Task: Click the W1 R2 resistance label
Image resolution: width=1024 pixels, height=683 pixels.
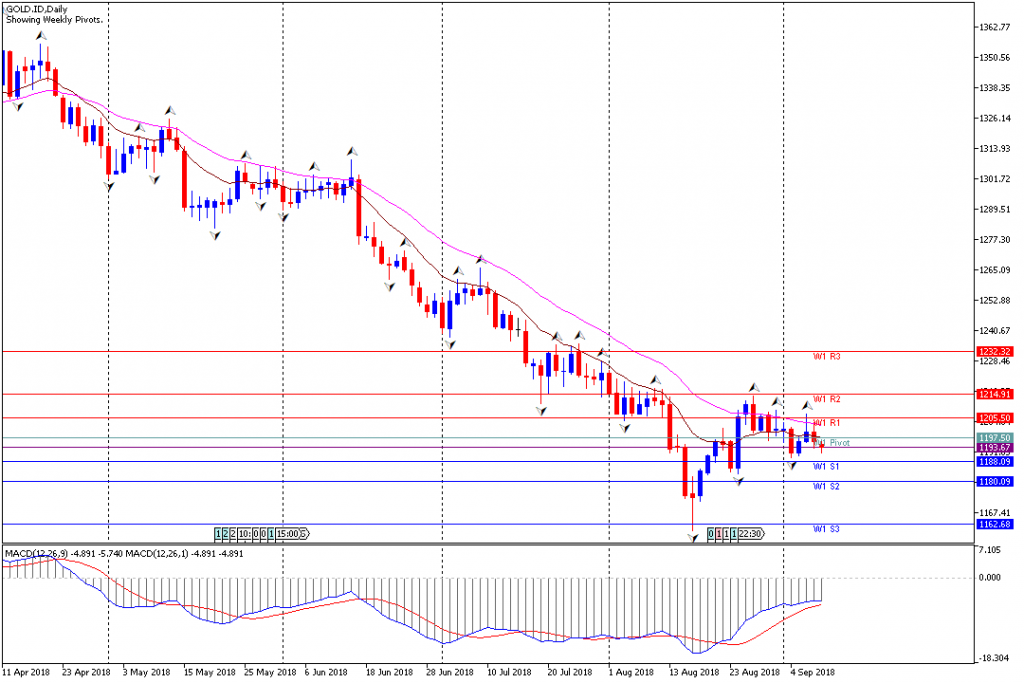Action: click(x=826, y=399)
